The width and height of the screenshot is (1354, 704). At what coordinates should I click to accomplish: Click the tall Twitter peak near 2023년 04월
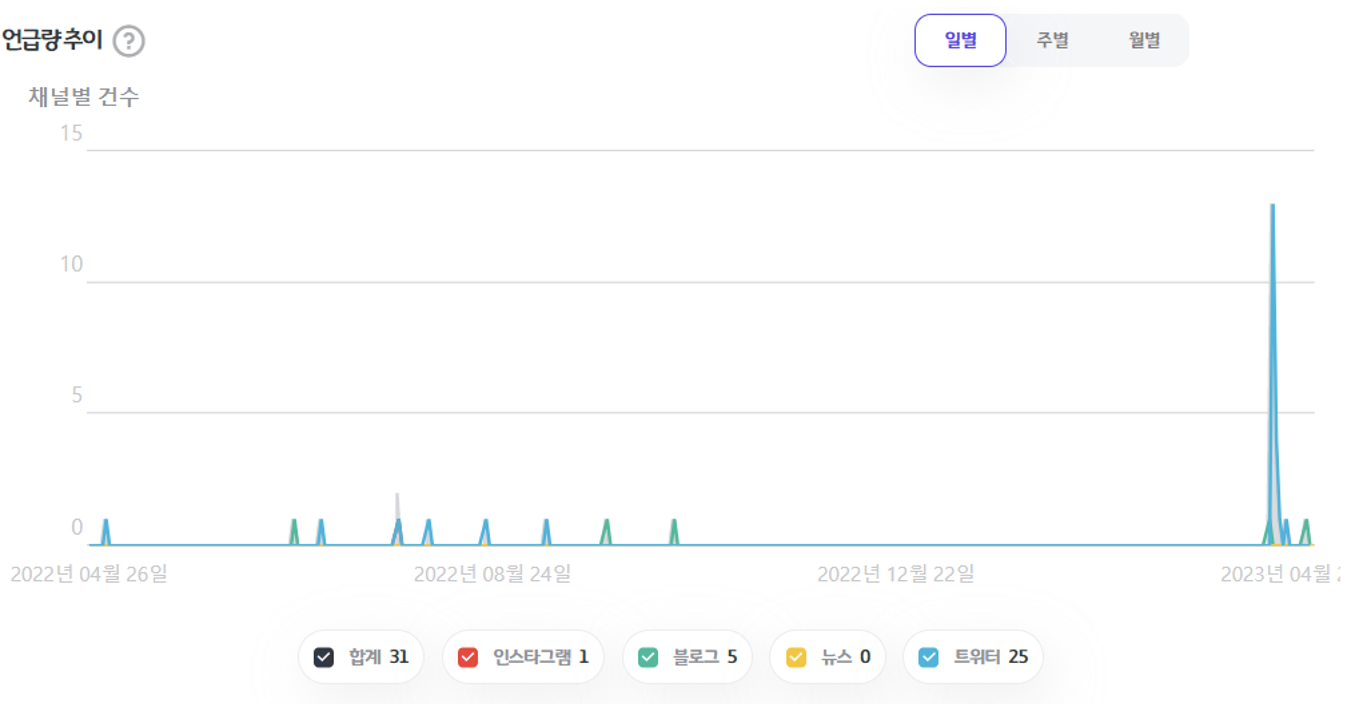pos(1272,205)
